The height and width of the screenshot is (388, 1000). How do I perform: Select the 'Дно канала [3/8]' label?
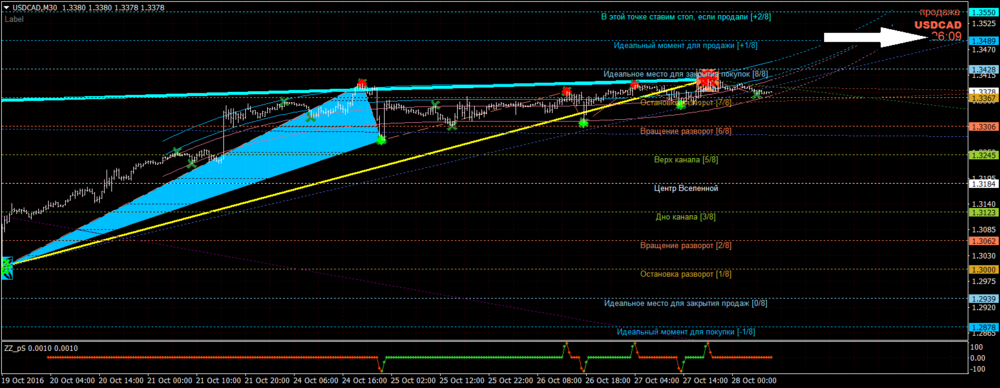(x=686, y=217)
